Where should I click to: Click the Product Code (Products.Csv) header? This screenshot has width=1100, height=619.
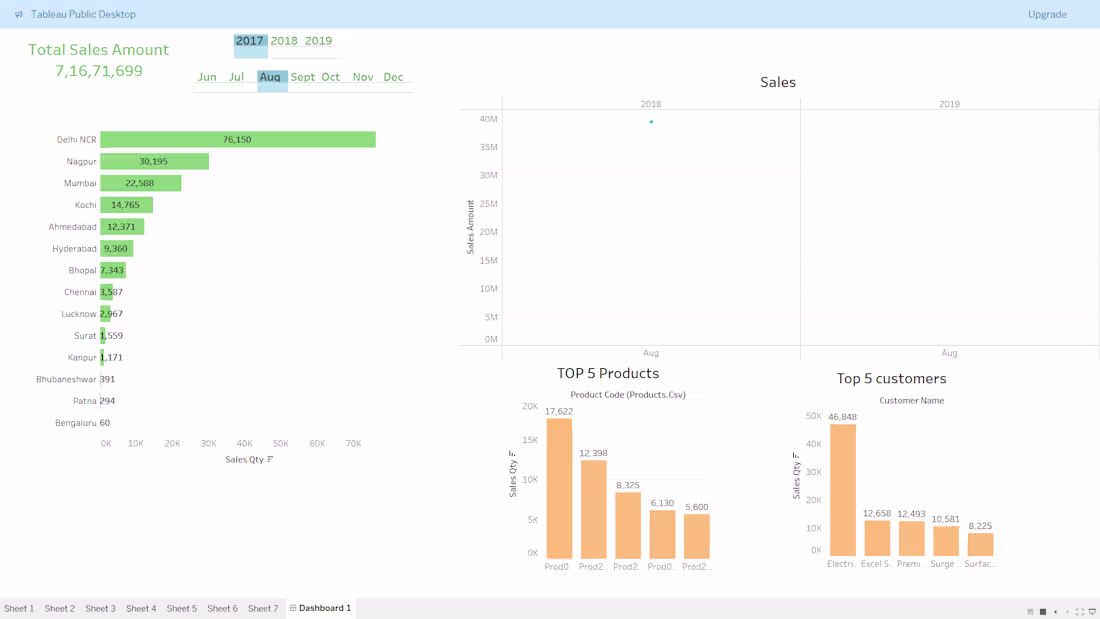pyautogui.click(x=628, y=394)
